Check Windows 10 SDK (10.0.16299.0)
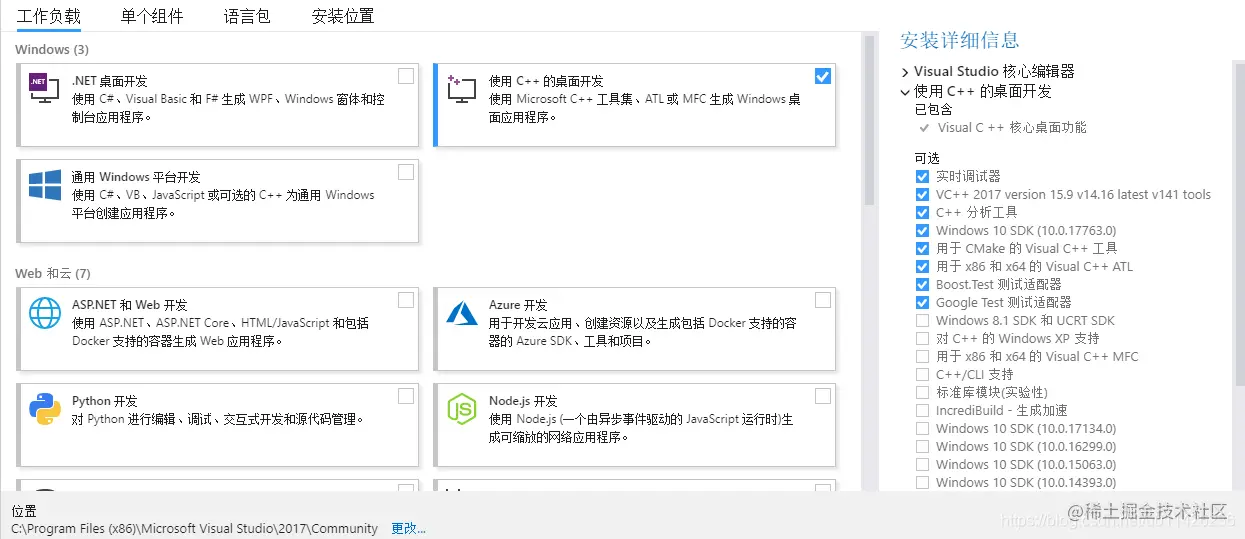 tap(922, 446)
